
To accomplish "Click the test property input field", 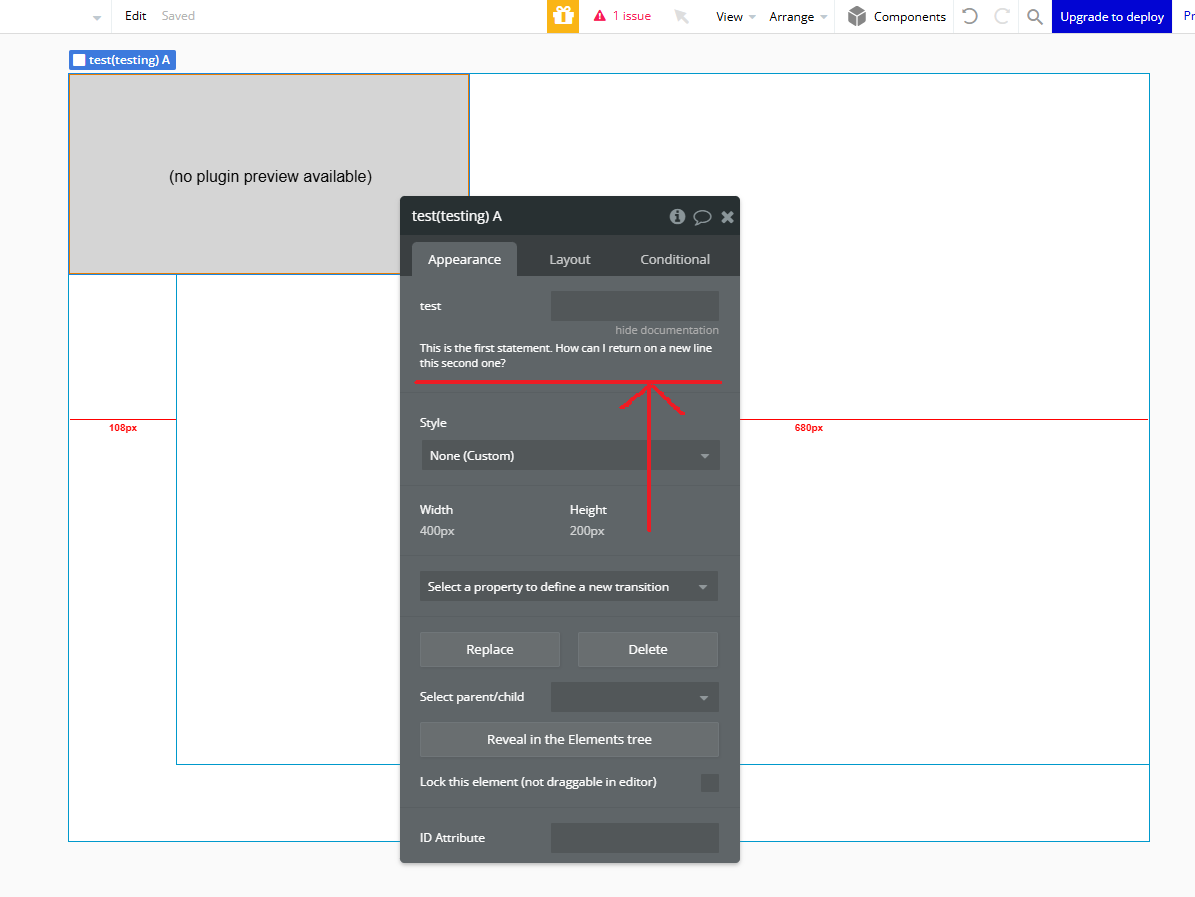I will tap(635, 306).
